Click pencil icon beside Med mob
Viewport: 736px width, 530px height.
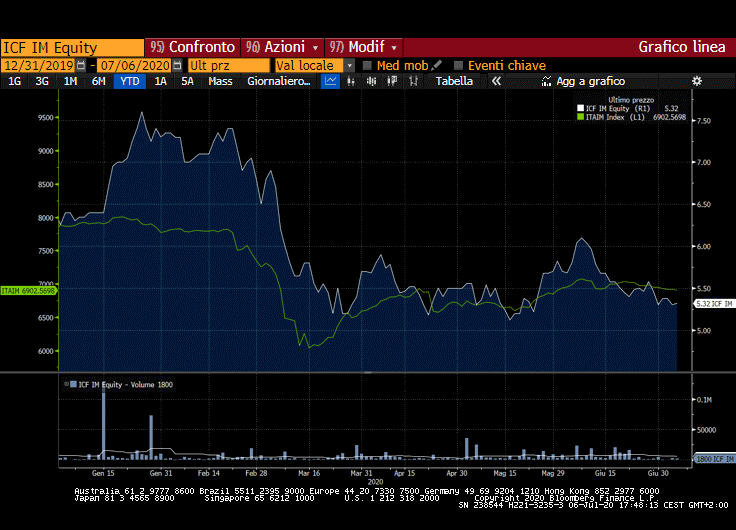(437, 65)
